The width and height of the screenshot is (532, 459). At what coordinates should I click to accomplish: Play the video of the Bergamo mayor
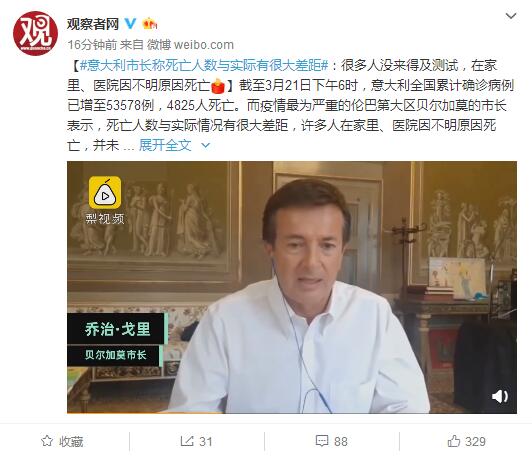pos(292,287)
